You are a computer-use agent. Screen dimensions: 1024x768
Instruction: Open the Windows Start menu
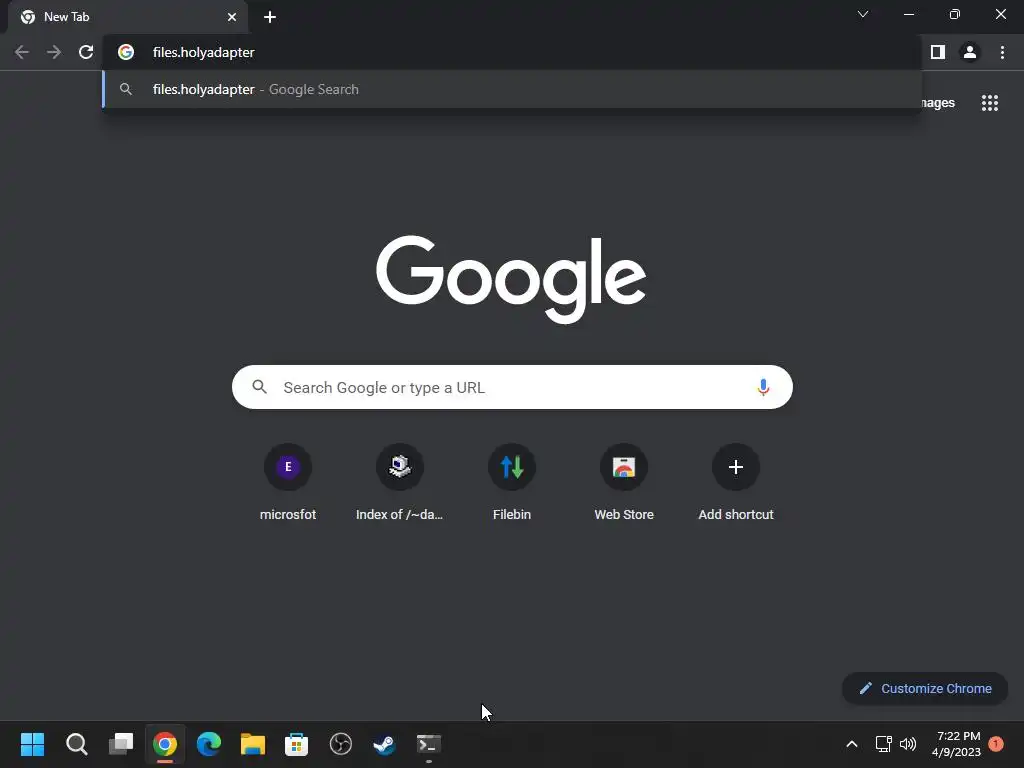[x=32, y=744]
